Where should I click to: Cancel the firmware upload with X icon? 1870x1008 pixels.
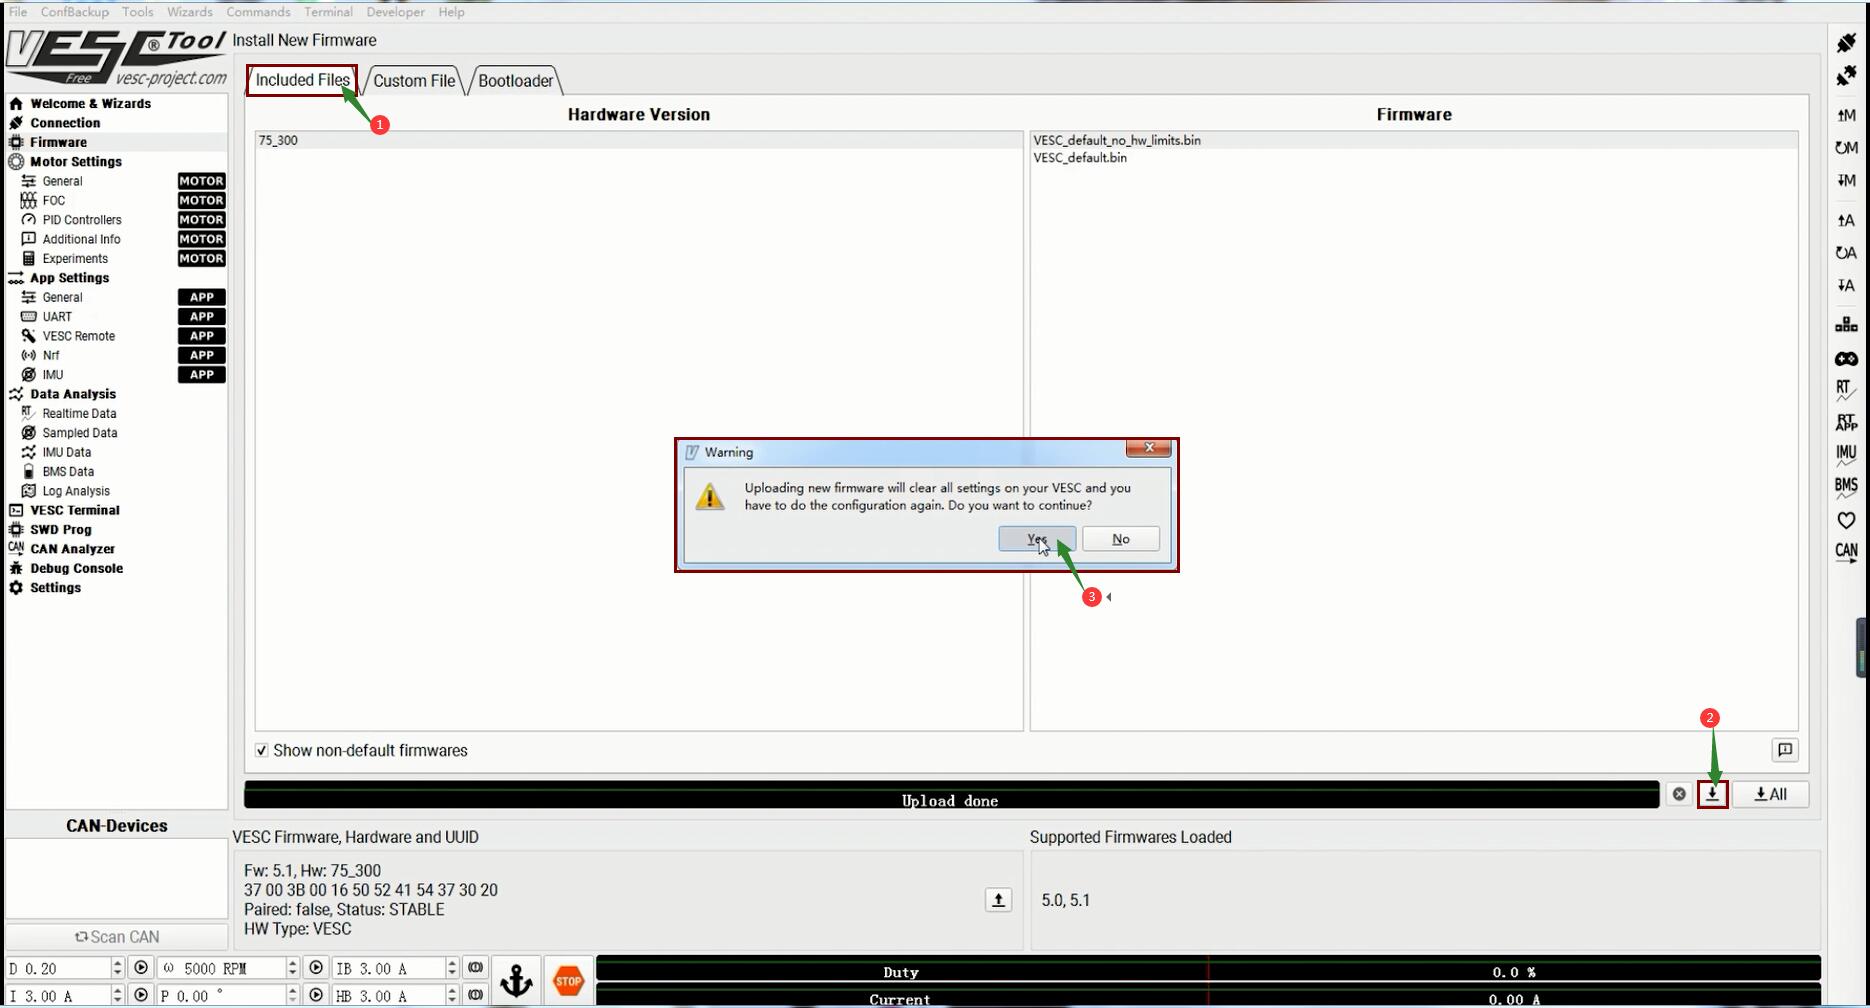click(1679, 794)
